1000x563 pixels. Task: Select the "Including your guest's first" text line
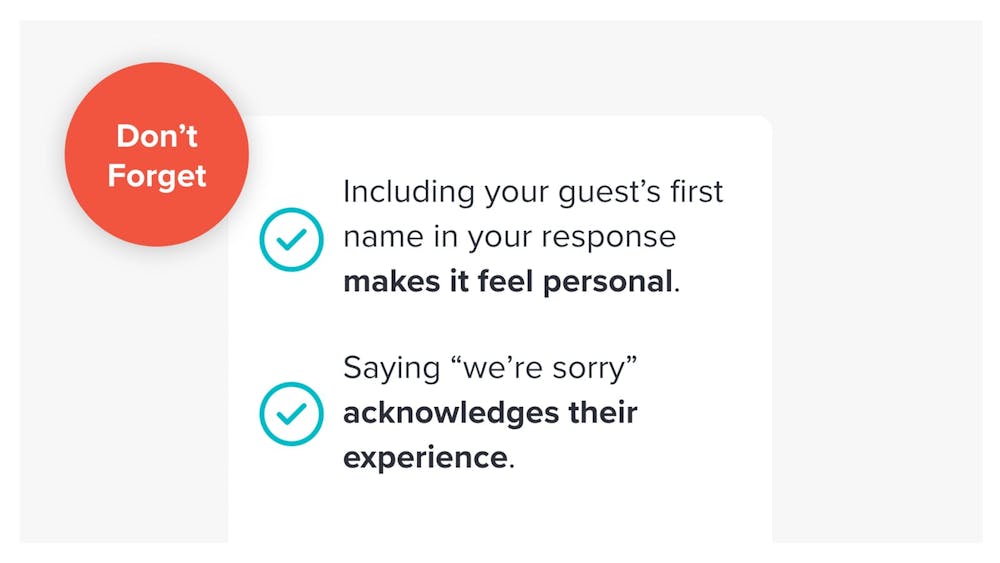(532, 192)
